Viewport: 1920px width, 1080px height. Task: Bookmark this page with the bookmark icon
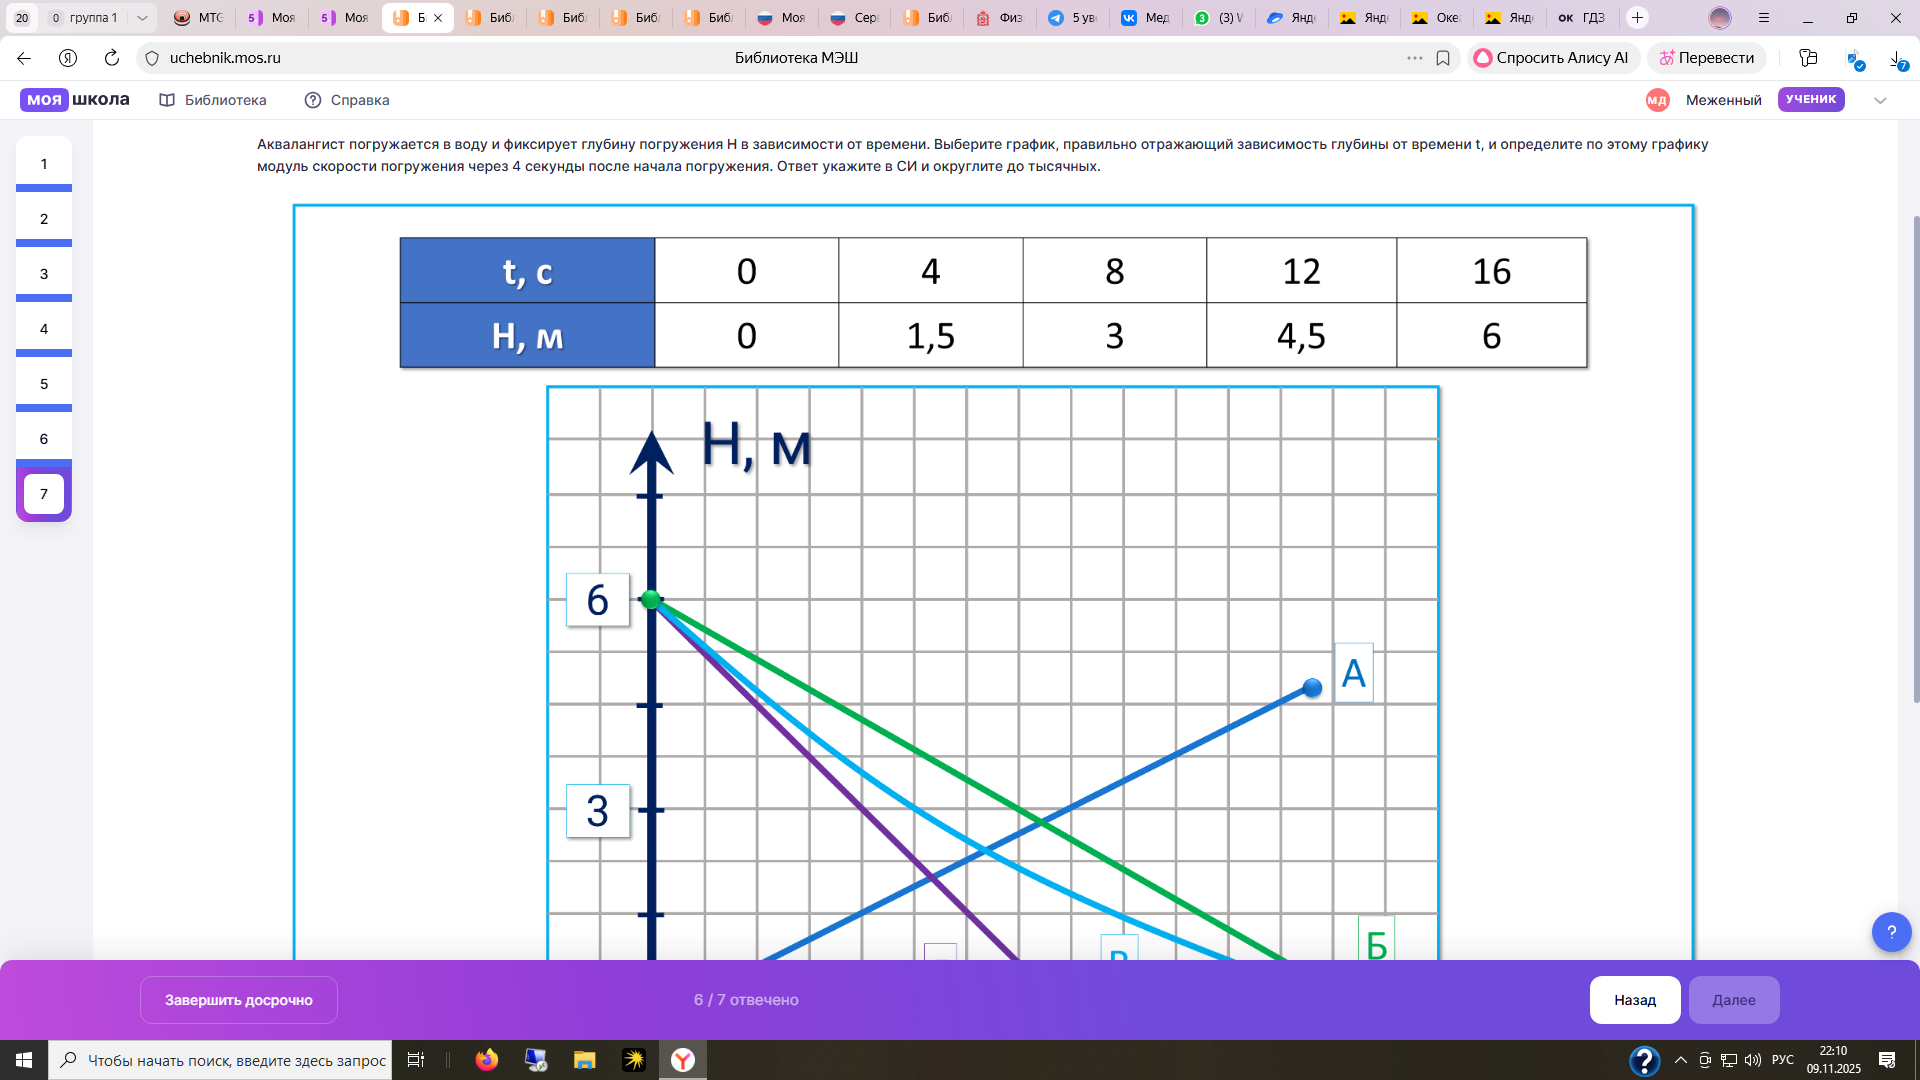(x=1443, y=58)
